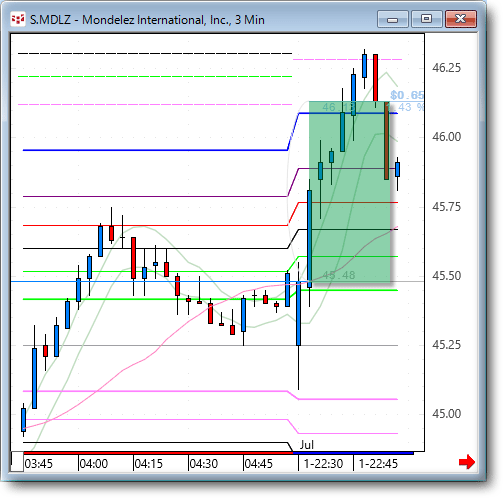Viewport: 504px width, 499px height.
Task: Close the S.MDLZ chart window
Action: 461,19
